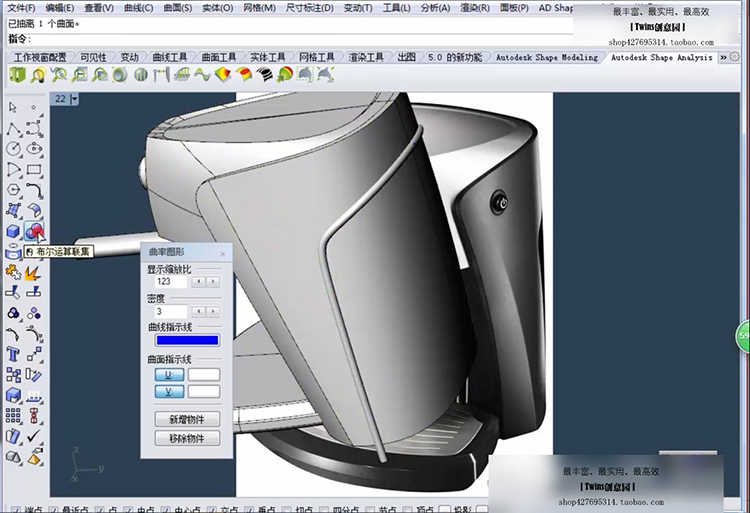750x513 pixels.
Task: Select the pointer selection tool in the left toolbar
Action: pos(13,107)
